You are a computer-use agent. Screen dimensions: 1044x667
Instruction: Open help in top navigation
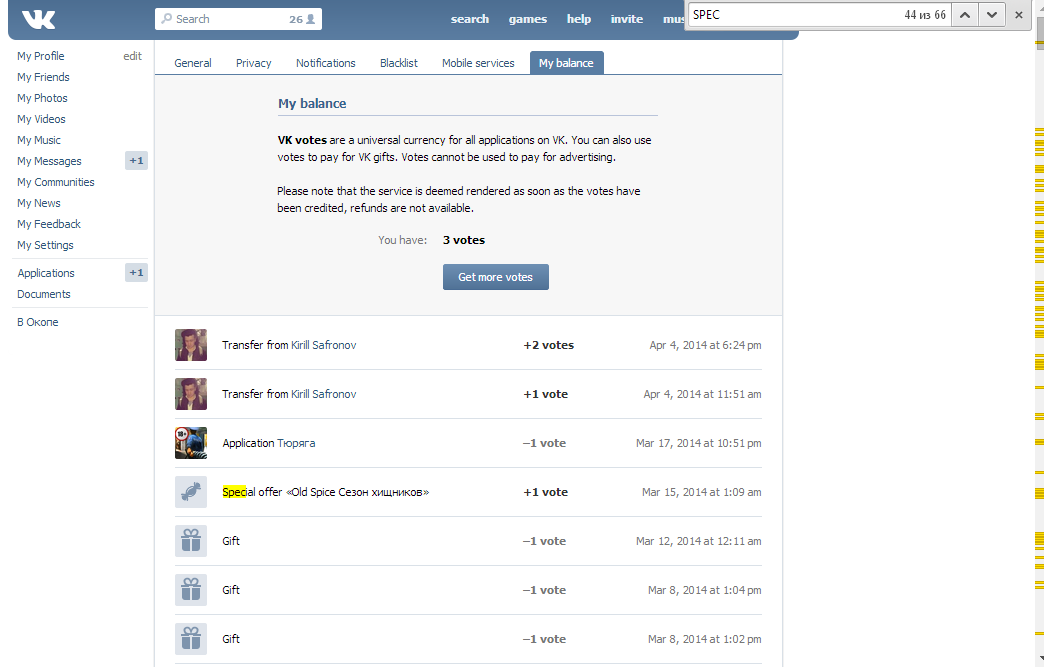579,19
